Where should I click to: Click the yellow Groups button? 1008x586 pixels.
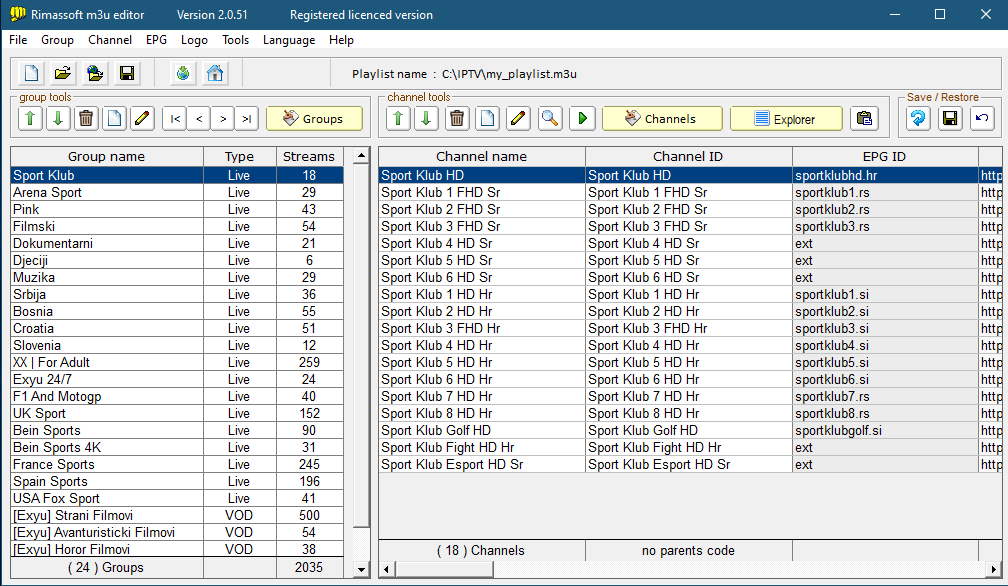click(314, 119)
